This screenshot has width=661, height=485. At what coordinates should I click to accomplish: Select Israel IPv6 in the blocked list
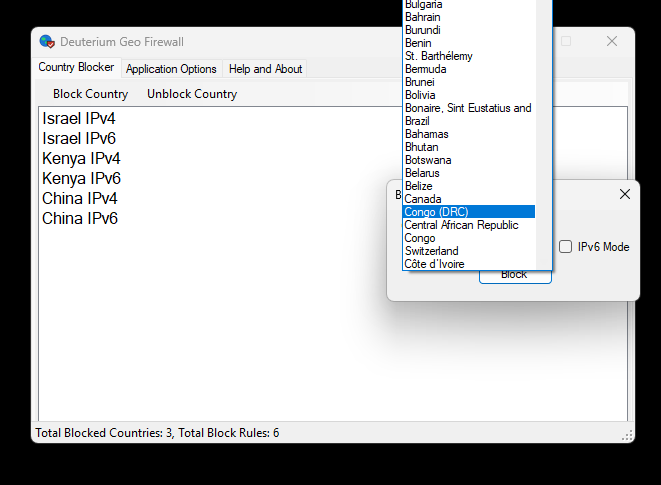coord(79,138)
